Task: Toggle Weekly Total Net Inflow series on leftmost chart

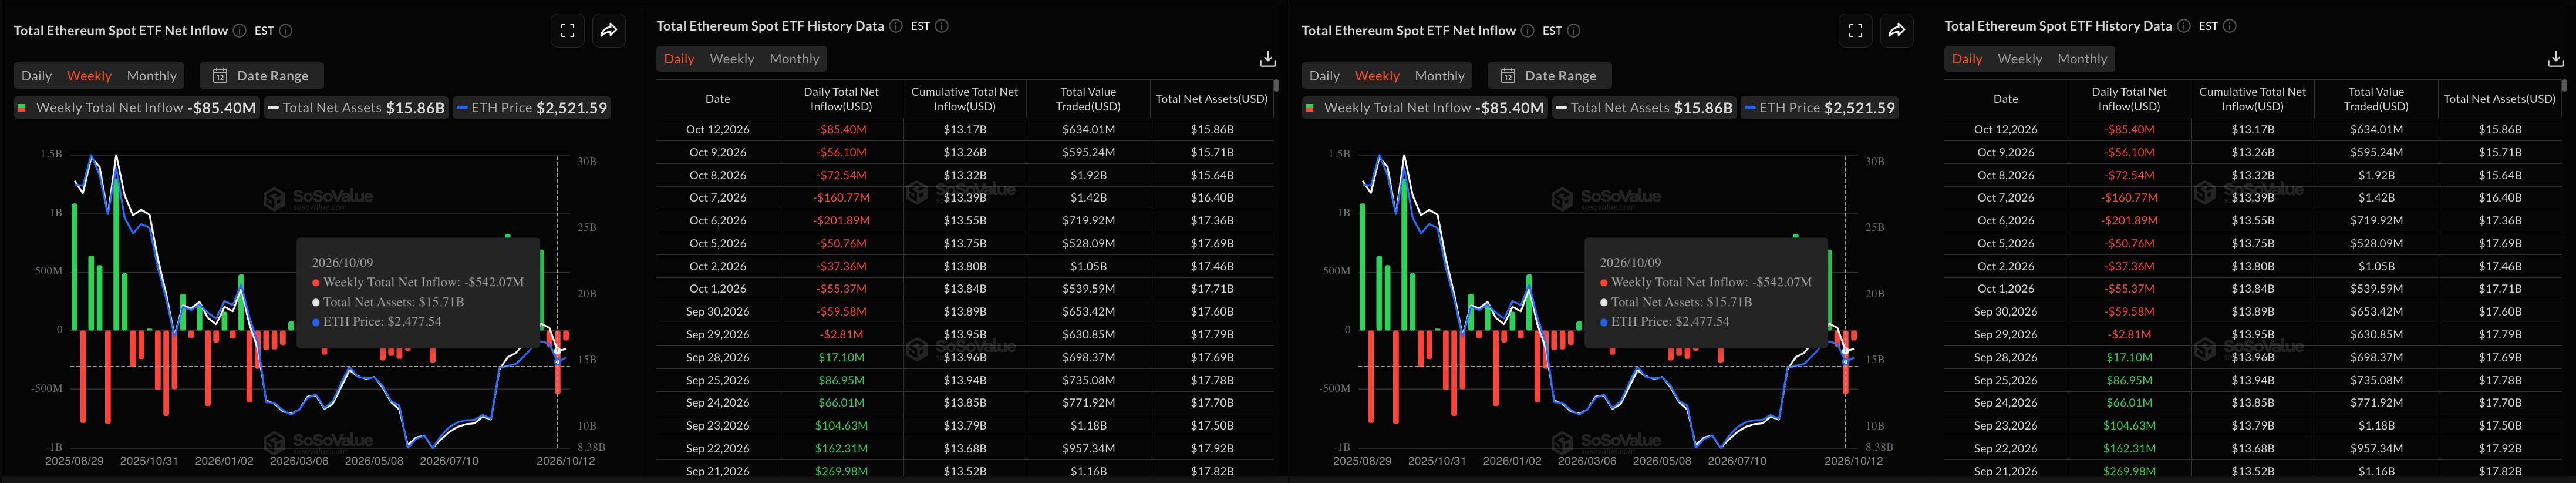Action: [x=137, y=108]
